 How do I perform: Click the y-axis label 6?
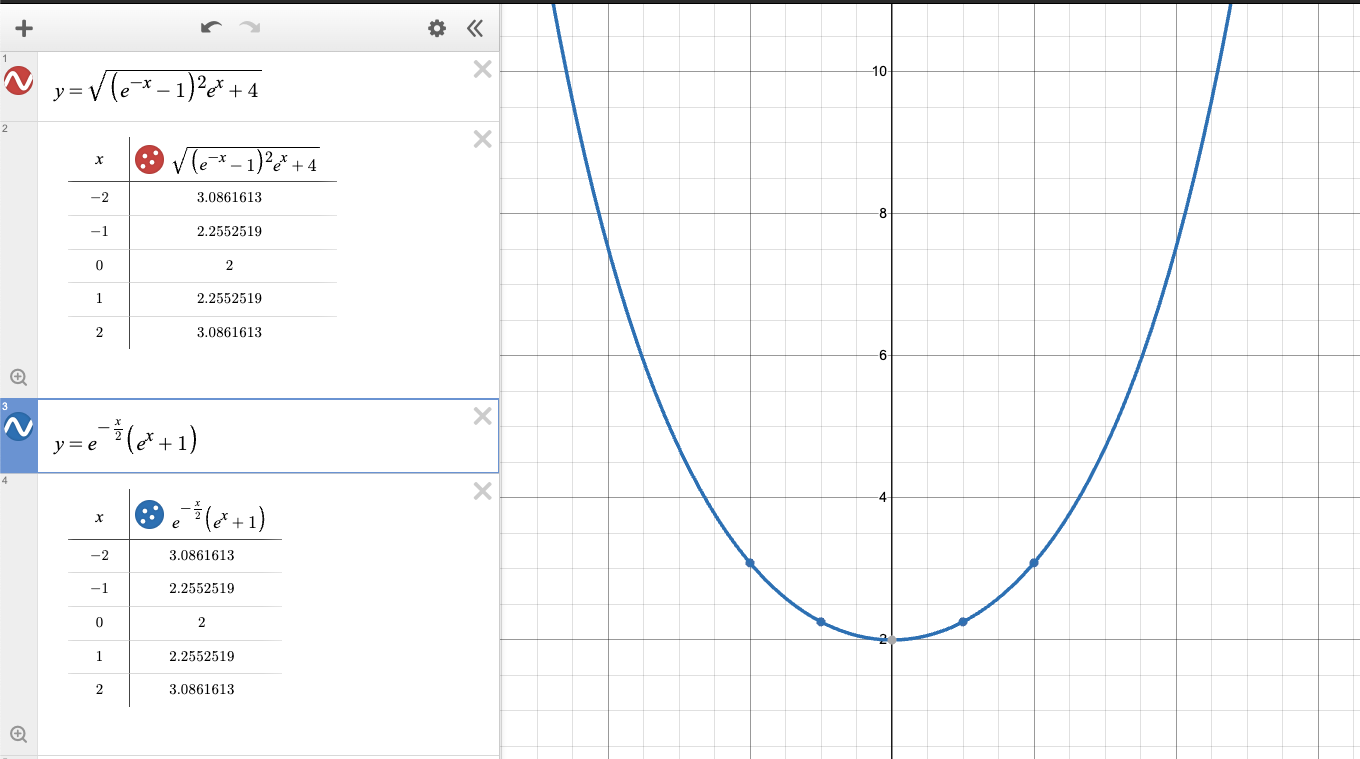(x=884, y=355)
